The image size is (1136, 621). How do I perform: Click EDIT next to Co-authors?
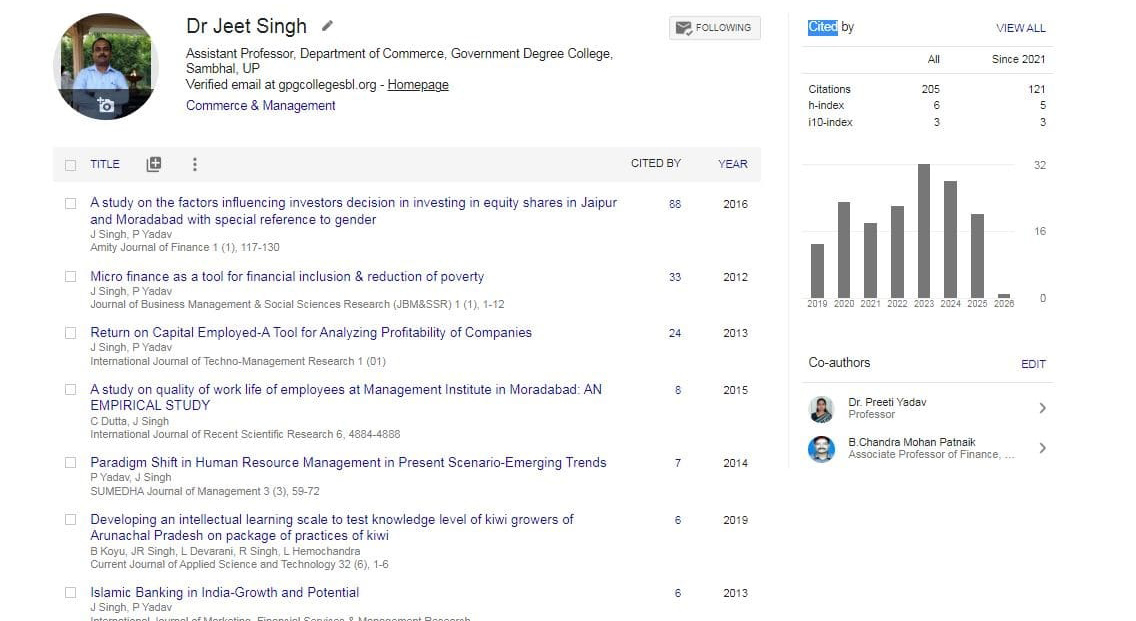[1033, 364]
